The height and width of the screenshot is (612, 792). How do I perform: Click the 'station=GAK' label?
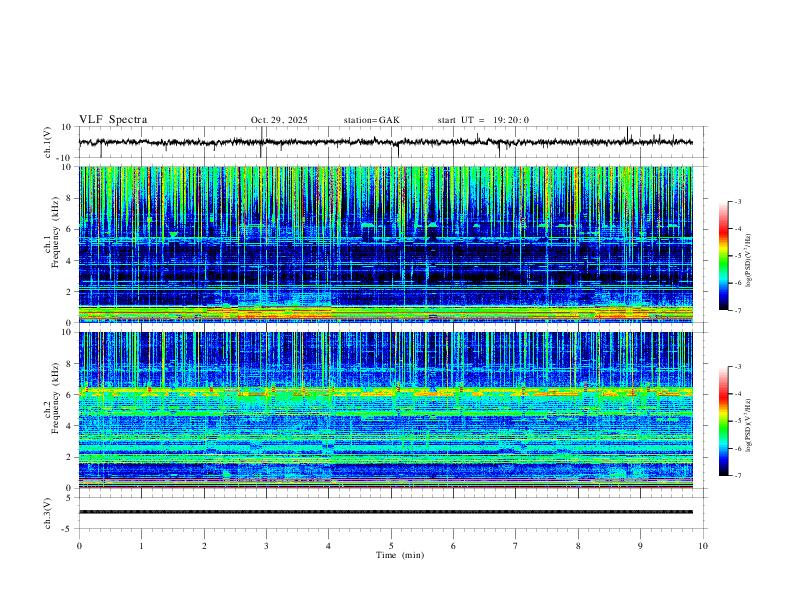coord(371,120)
